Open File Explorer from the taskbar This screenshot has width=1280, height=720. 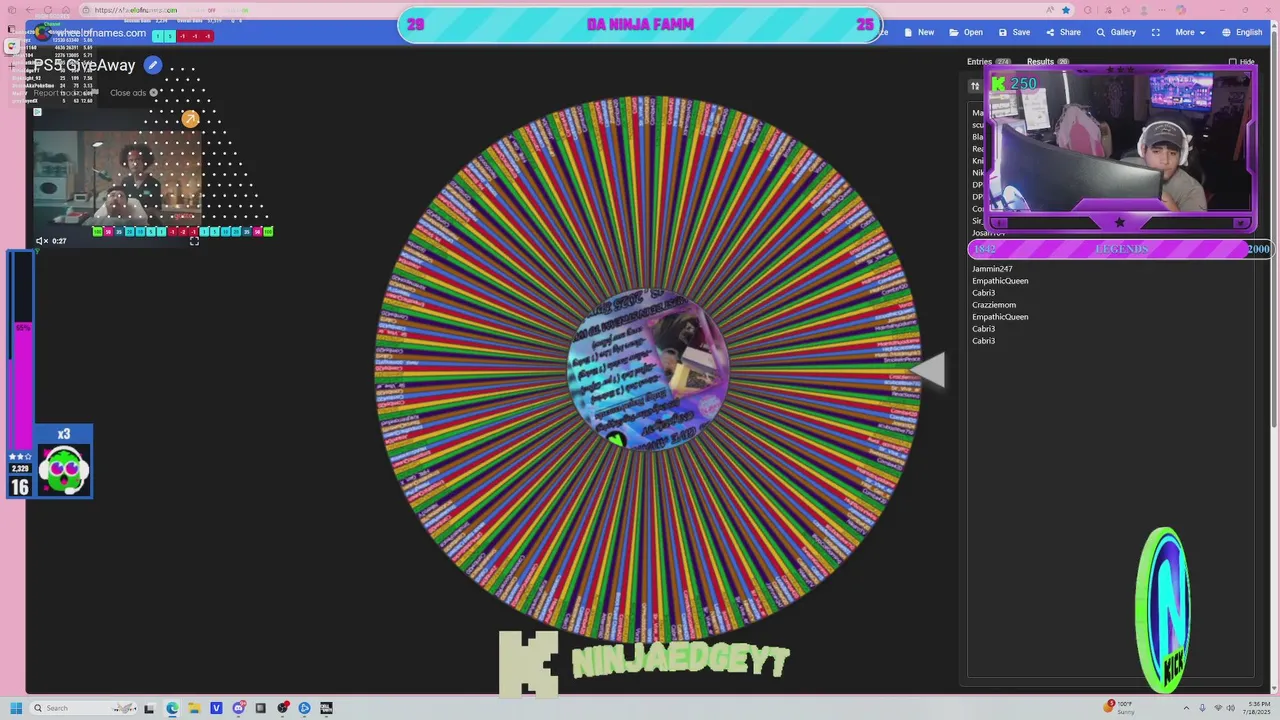194,708
